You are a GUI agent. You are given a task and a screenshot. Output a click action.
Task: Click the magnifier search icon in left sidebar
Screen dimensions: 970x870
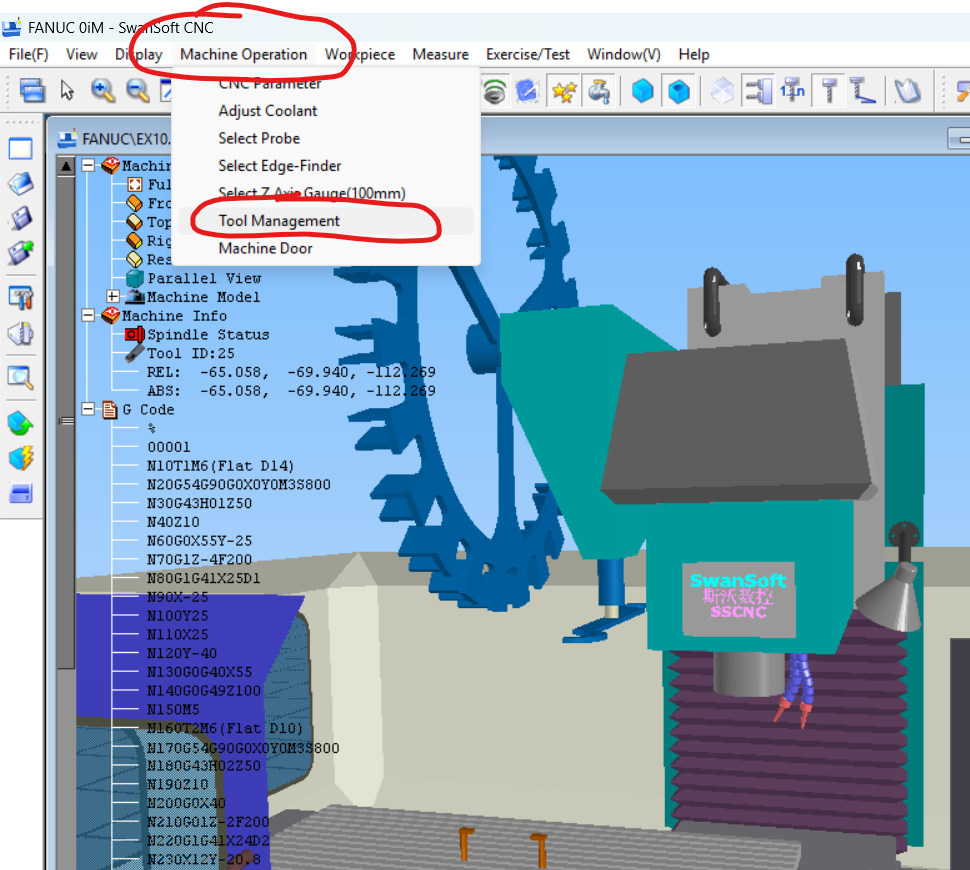coord(21,377)
